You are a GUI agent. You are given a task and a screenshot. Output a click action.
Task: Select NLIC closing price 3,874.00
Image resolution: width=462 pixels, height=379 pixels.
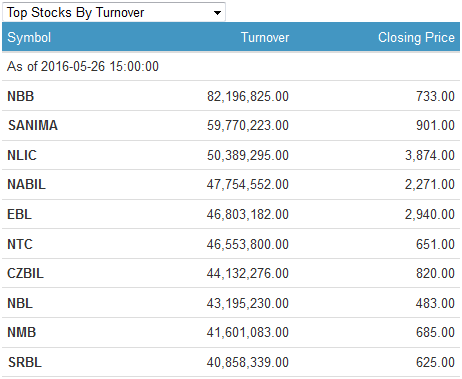pyautogui.click(x=430, y=155)
